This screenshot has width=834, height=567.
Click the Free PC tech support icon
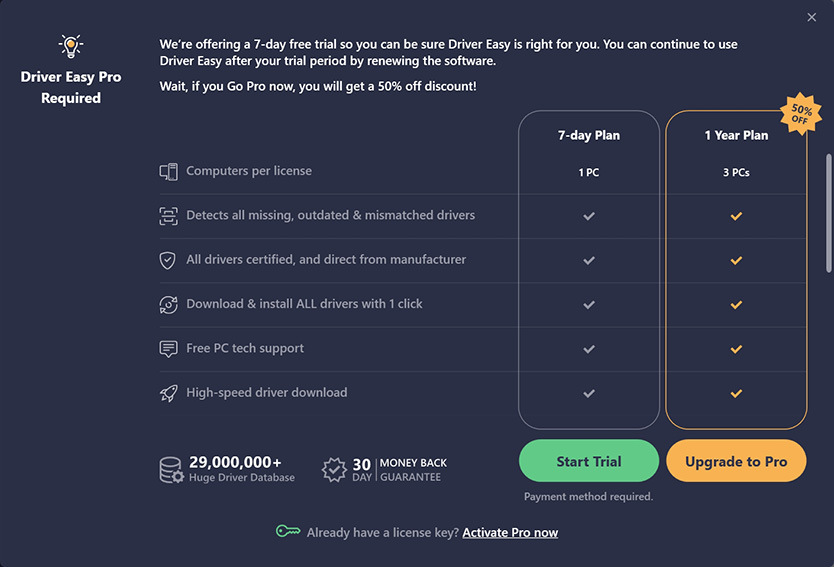point(169,349)
